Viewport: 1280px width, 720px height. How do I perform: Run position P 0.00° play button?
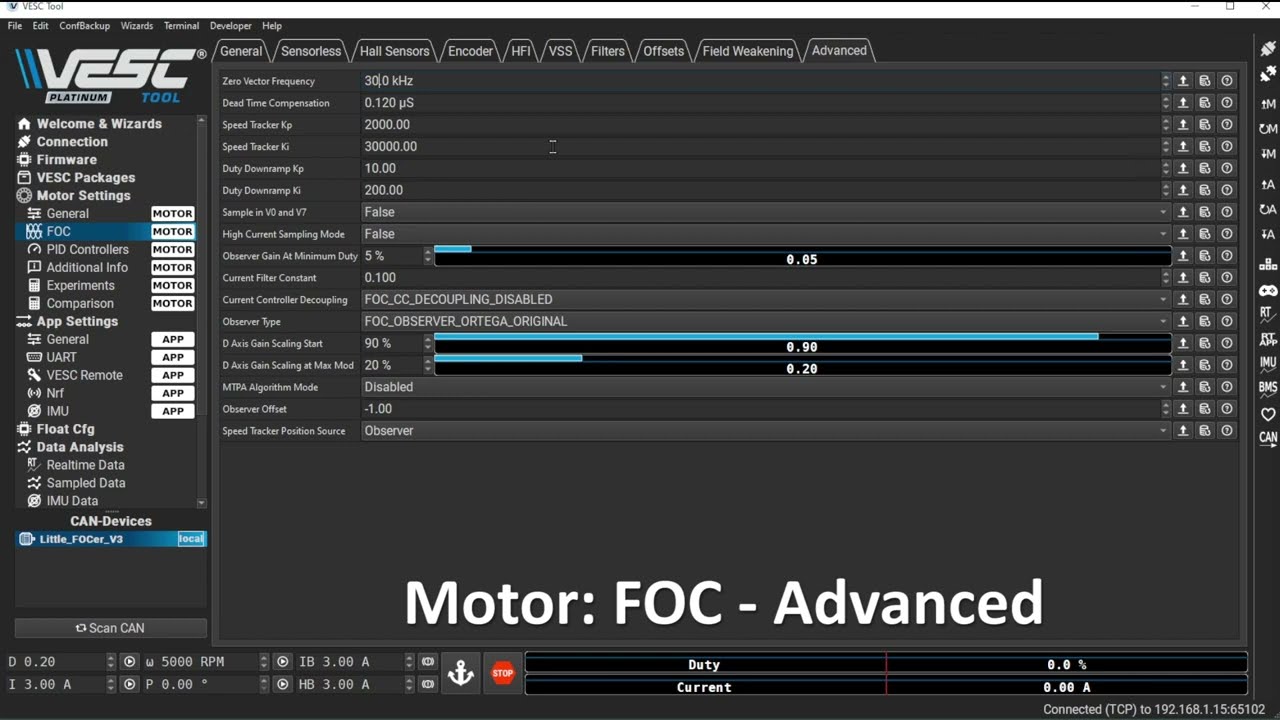[x=282, y=685]
